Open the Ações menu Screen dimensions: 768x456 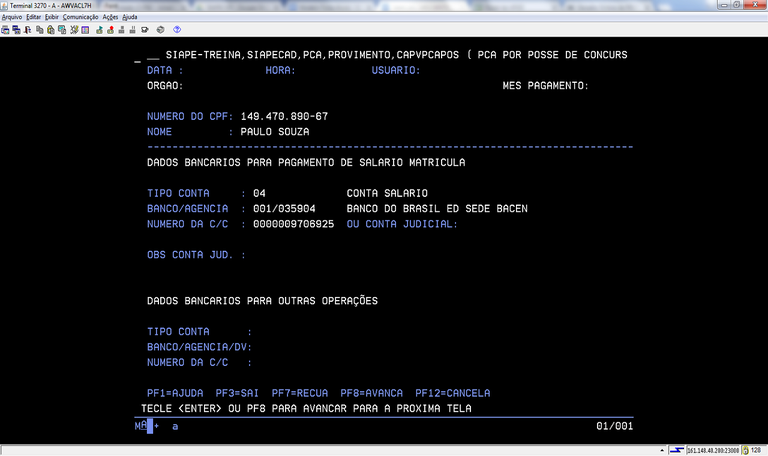(x=110, y=17)
